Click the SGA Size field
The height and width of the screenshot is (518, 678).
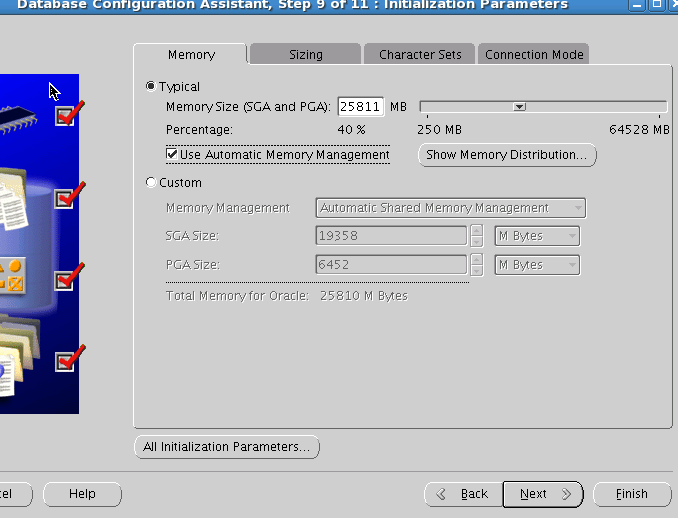pos(391,236)
